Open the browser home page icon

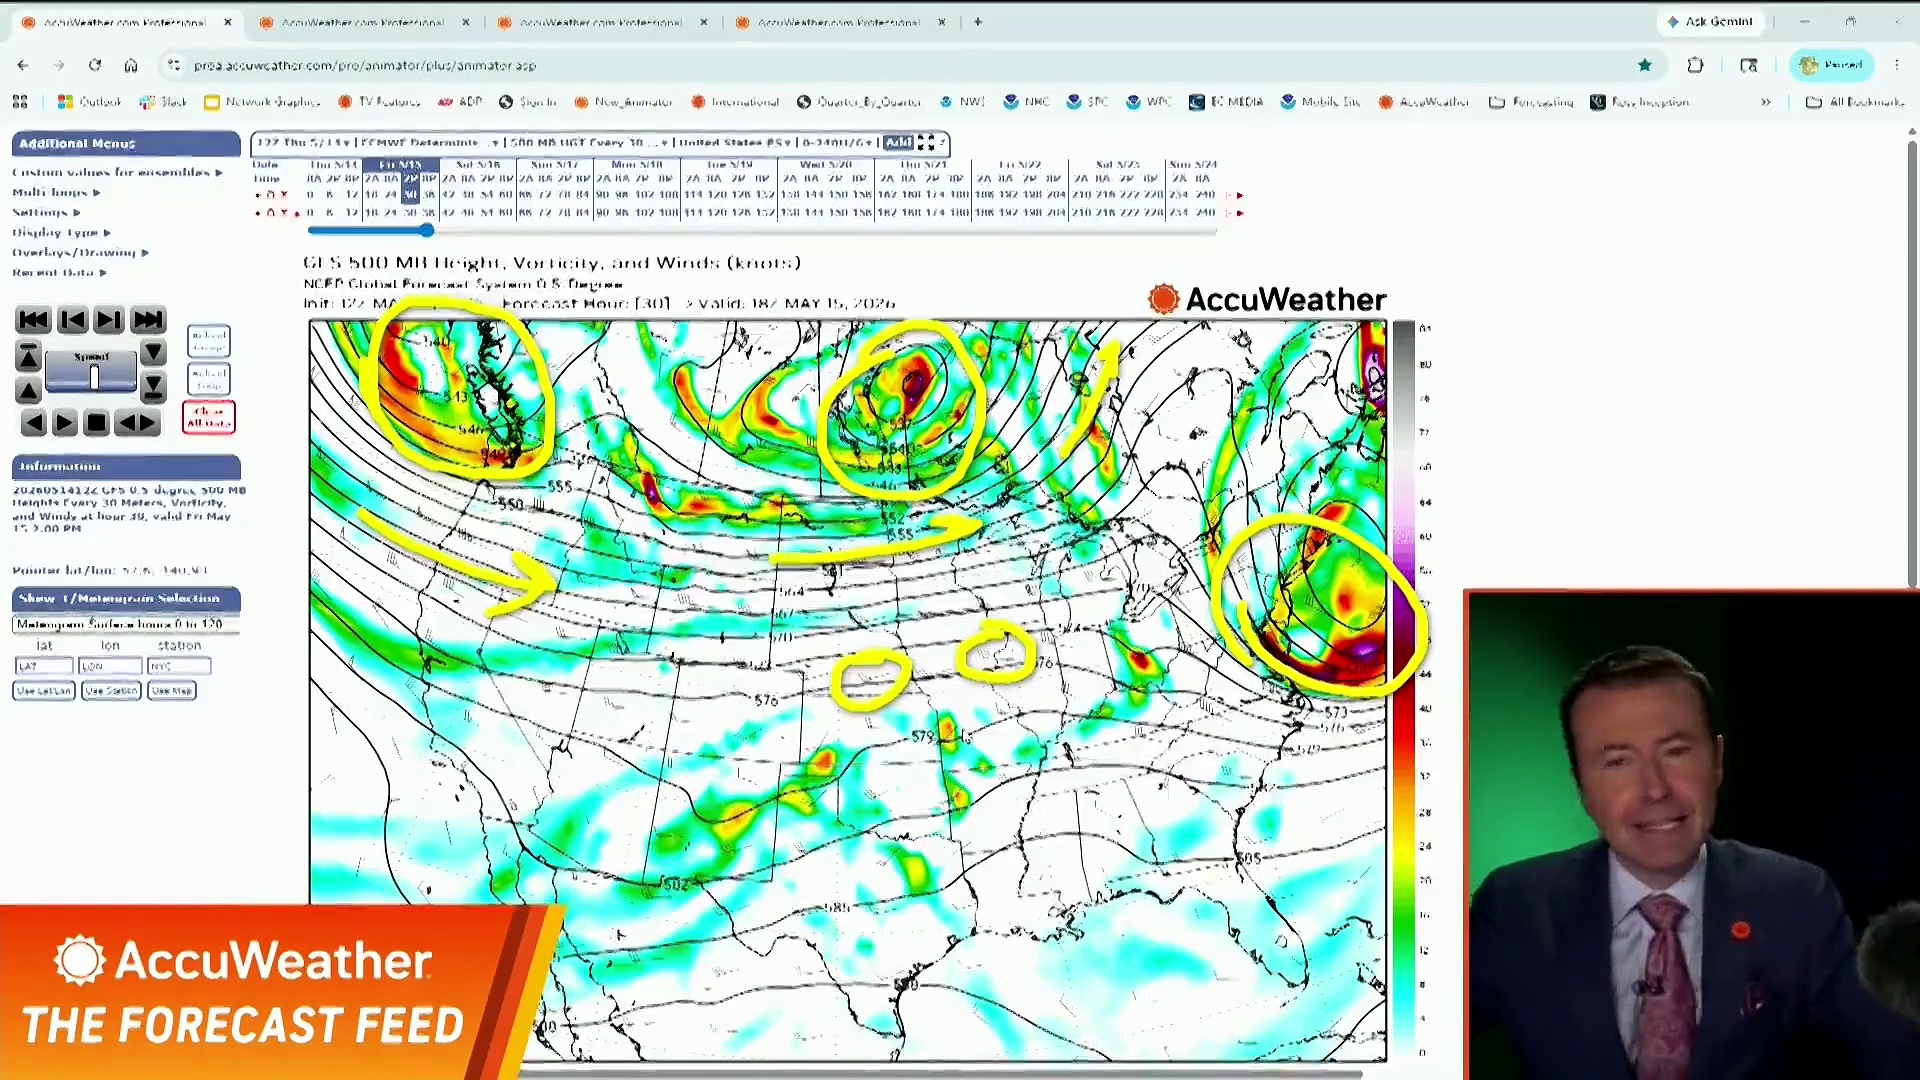coord(131,65)
